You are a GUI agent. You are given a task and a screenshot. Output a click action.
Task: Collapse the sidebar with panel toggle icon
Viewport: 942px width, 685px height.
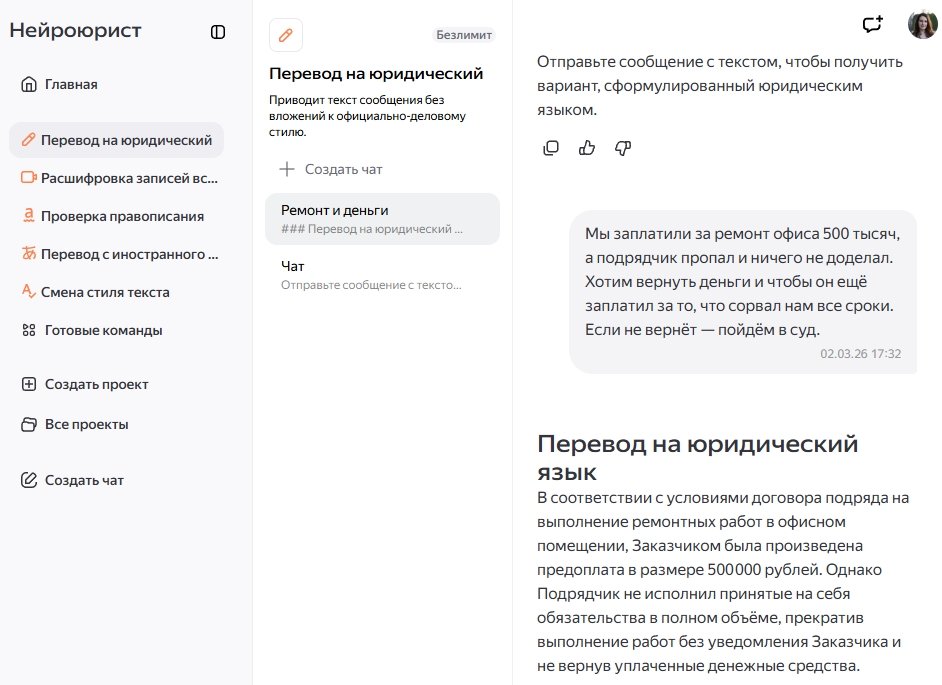coord(218,32)
